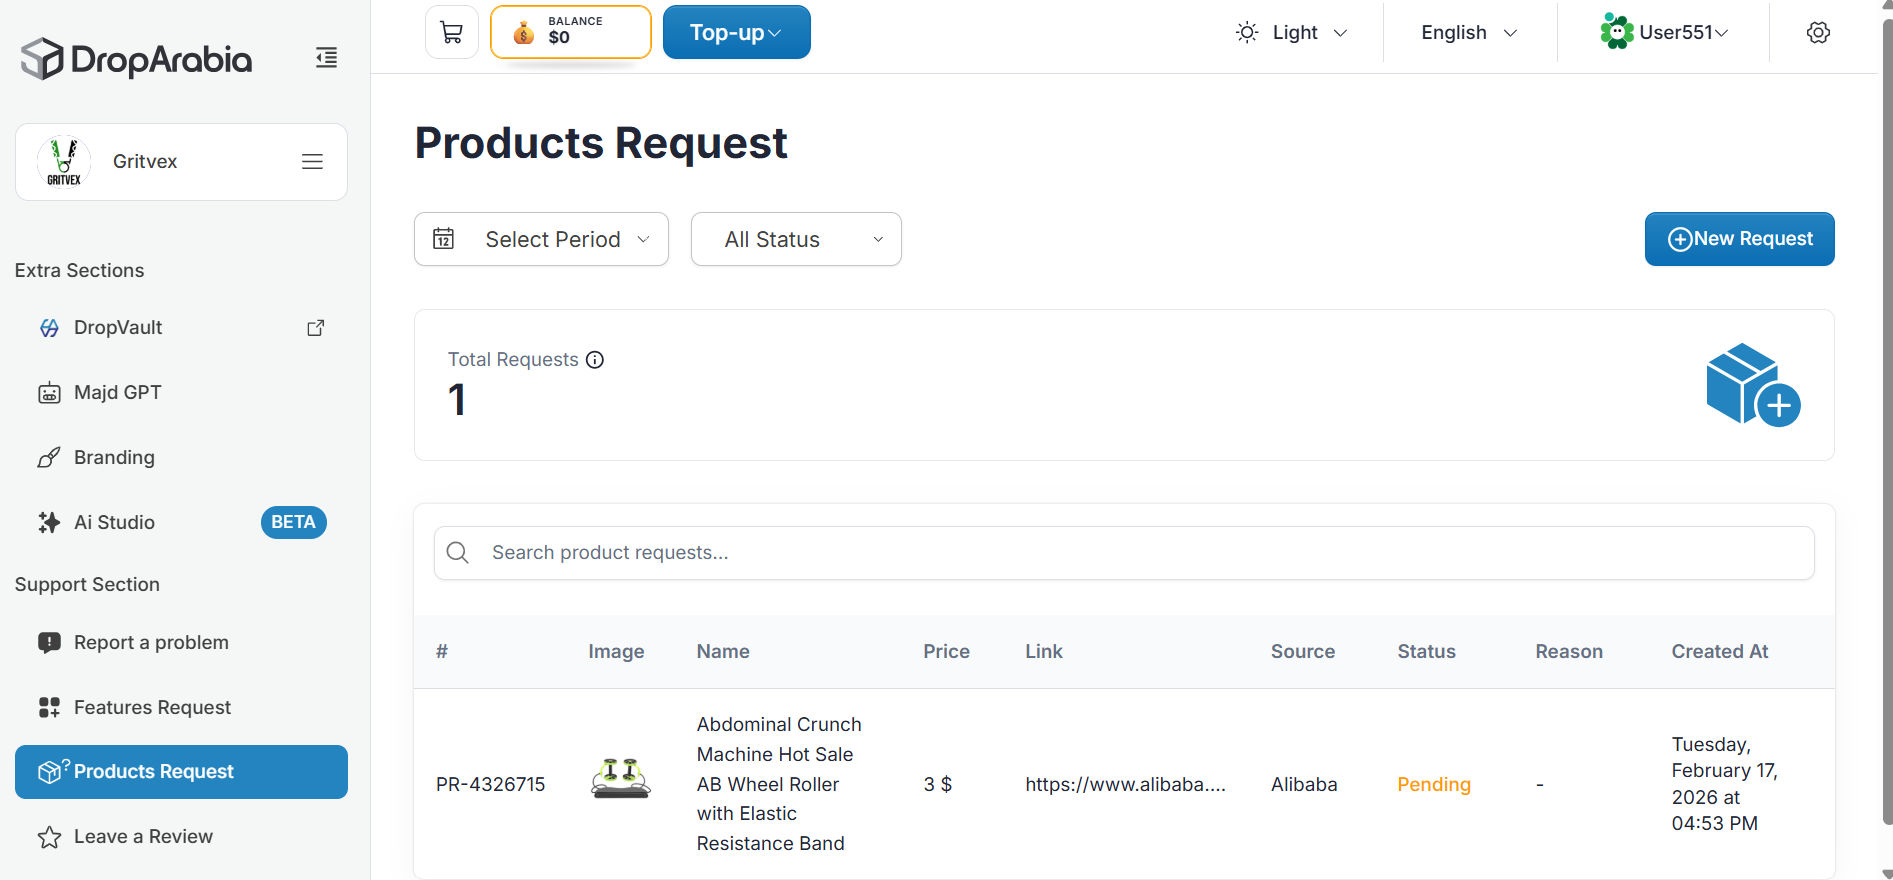Click the page vertical scrollbar

[x=1887, y=420]
